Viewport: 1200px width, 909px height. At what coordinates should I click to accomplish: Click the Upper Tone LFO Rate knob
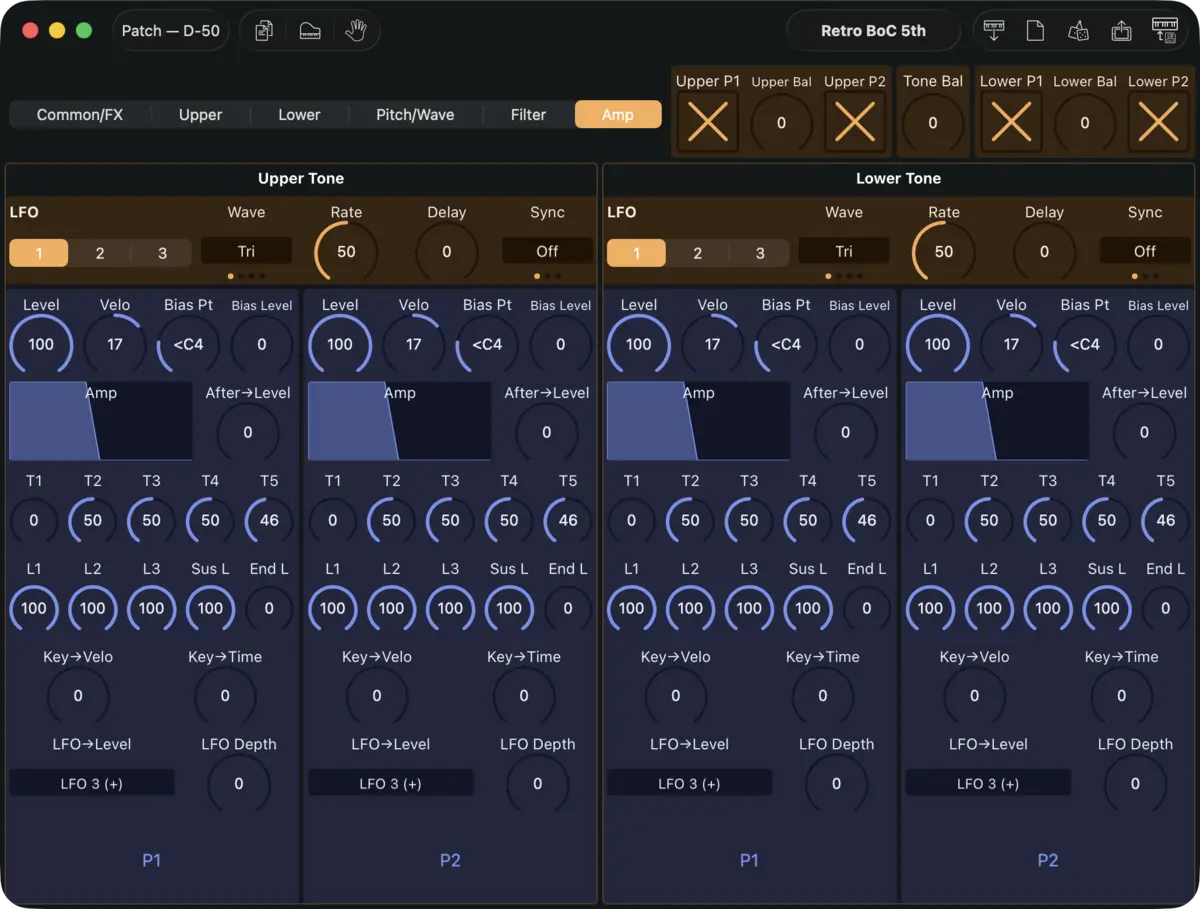pyautogui.click(x=346, y=251)
